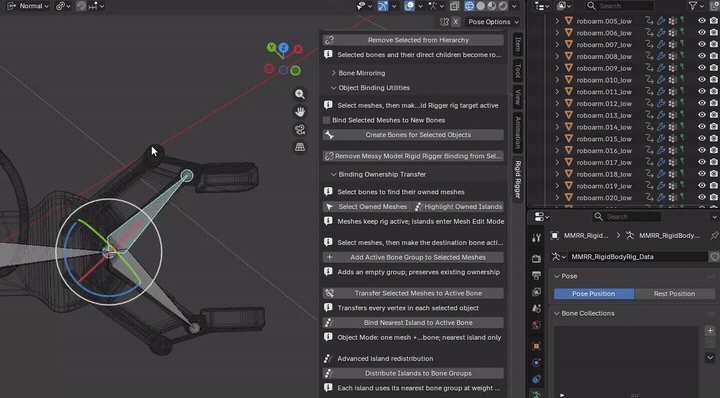Open the Tool properties tab icon
The image size is (720, 398).
(536, 238)
